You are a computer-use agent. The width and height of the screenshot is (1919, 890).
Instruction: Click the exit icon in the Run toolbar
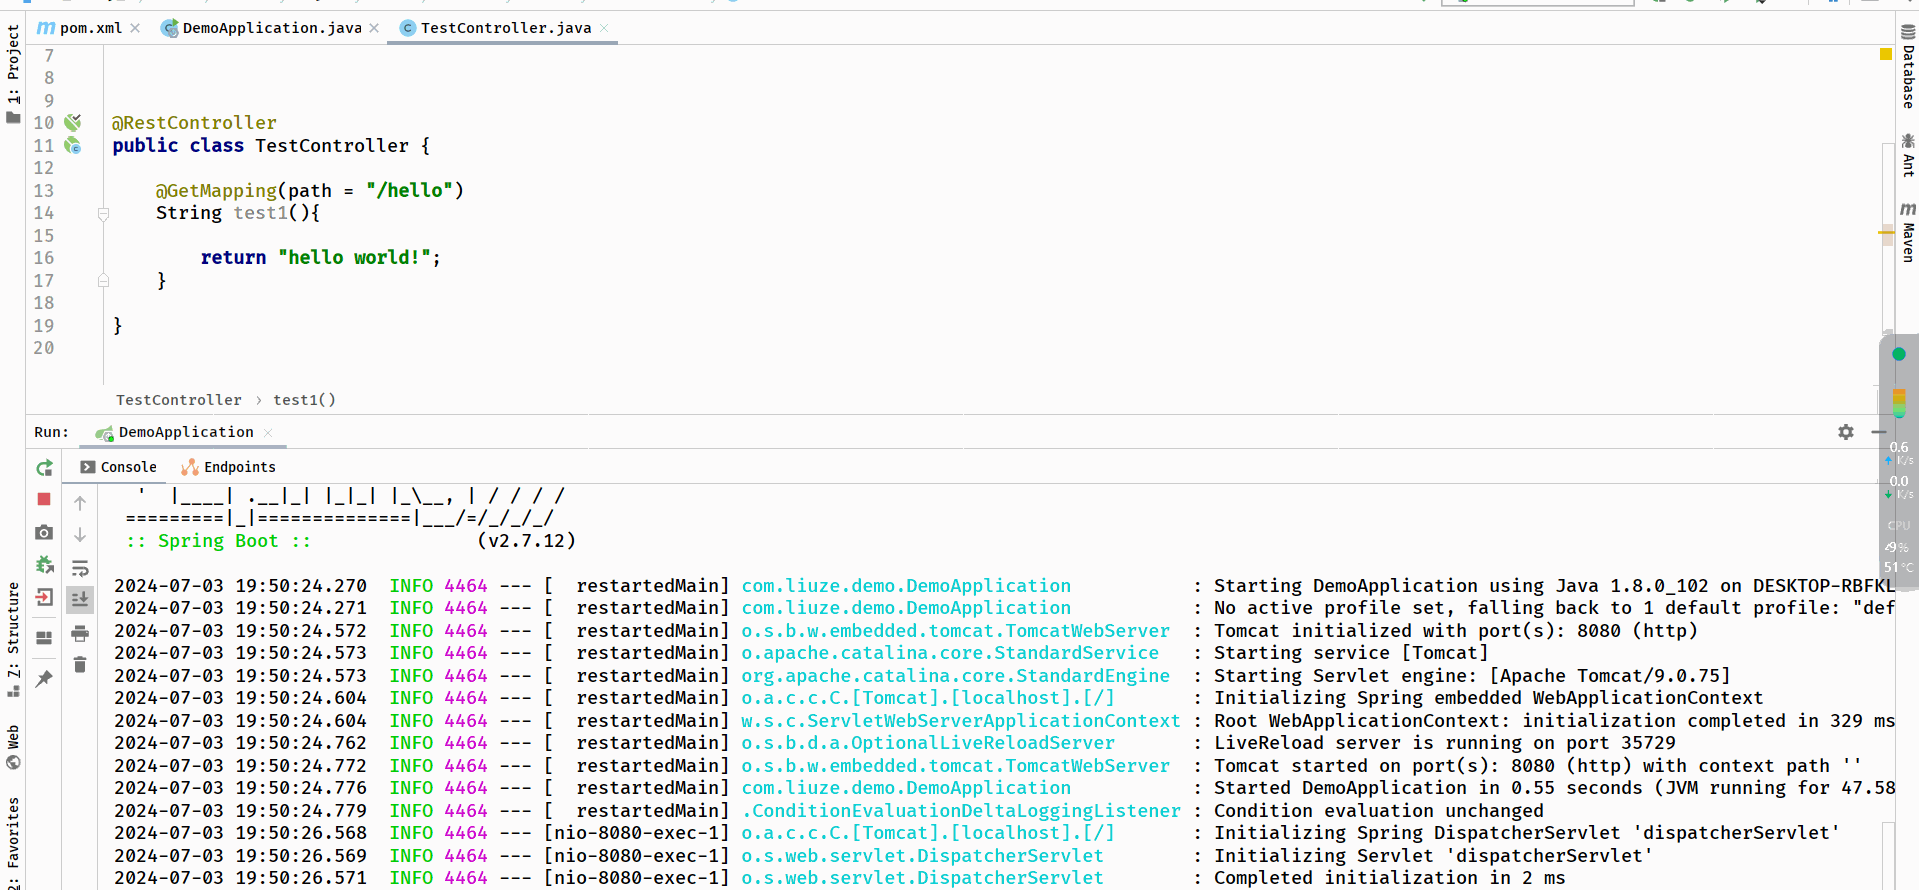[44, 597]
